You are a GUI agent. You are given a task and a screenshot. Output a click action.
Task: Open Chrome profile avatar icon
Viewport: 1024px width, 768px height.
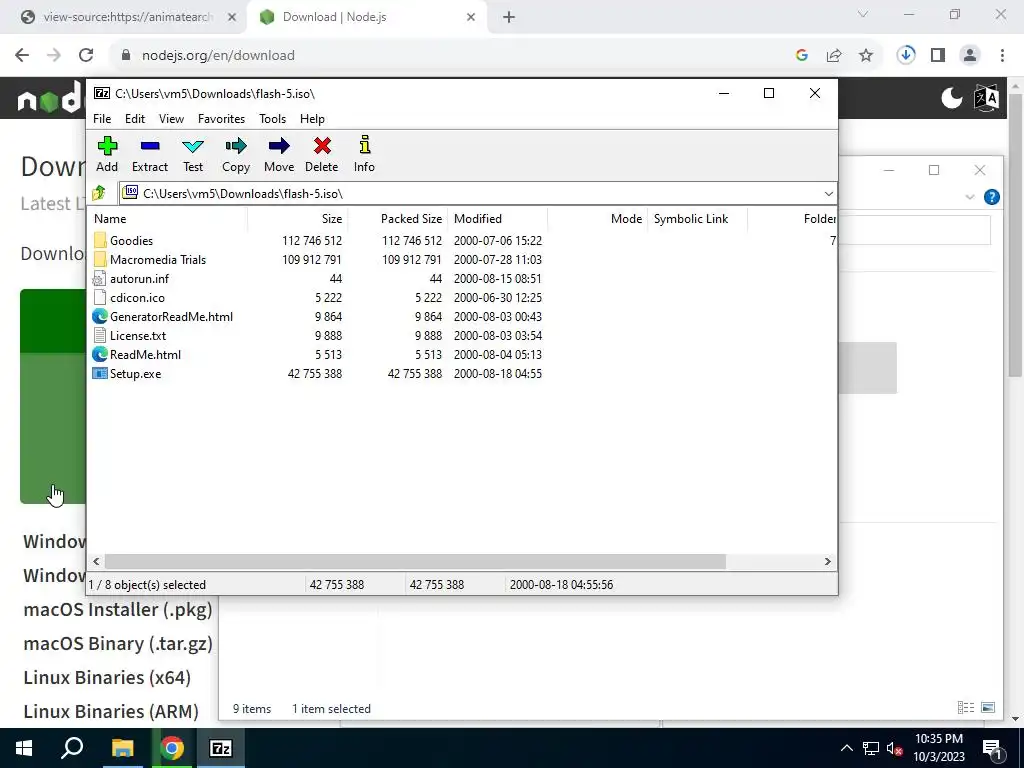[970, 56]
